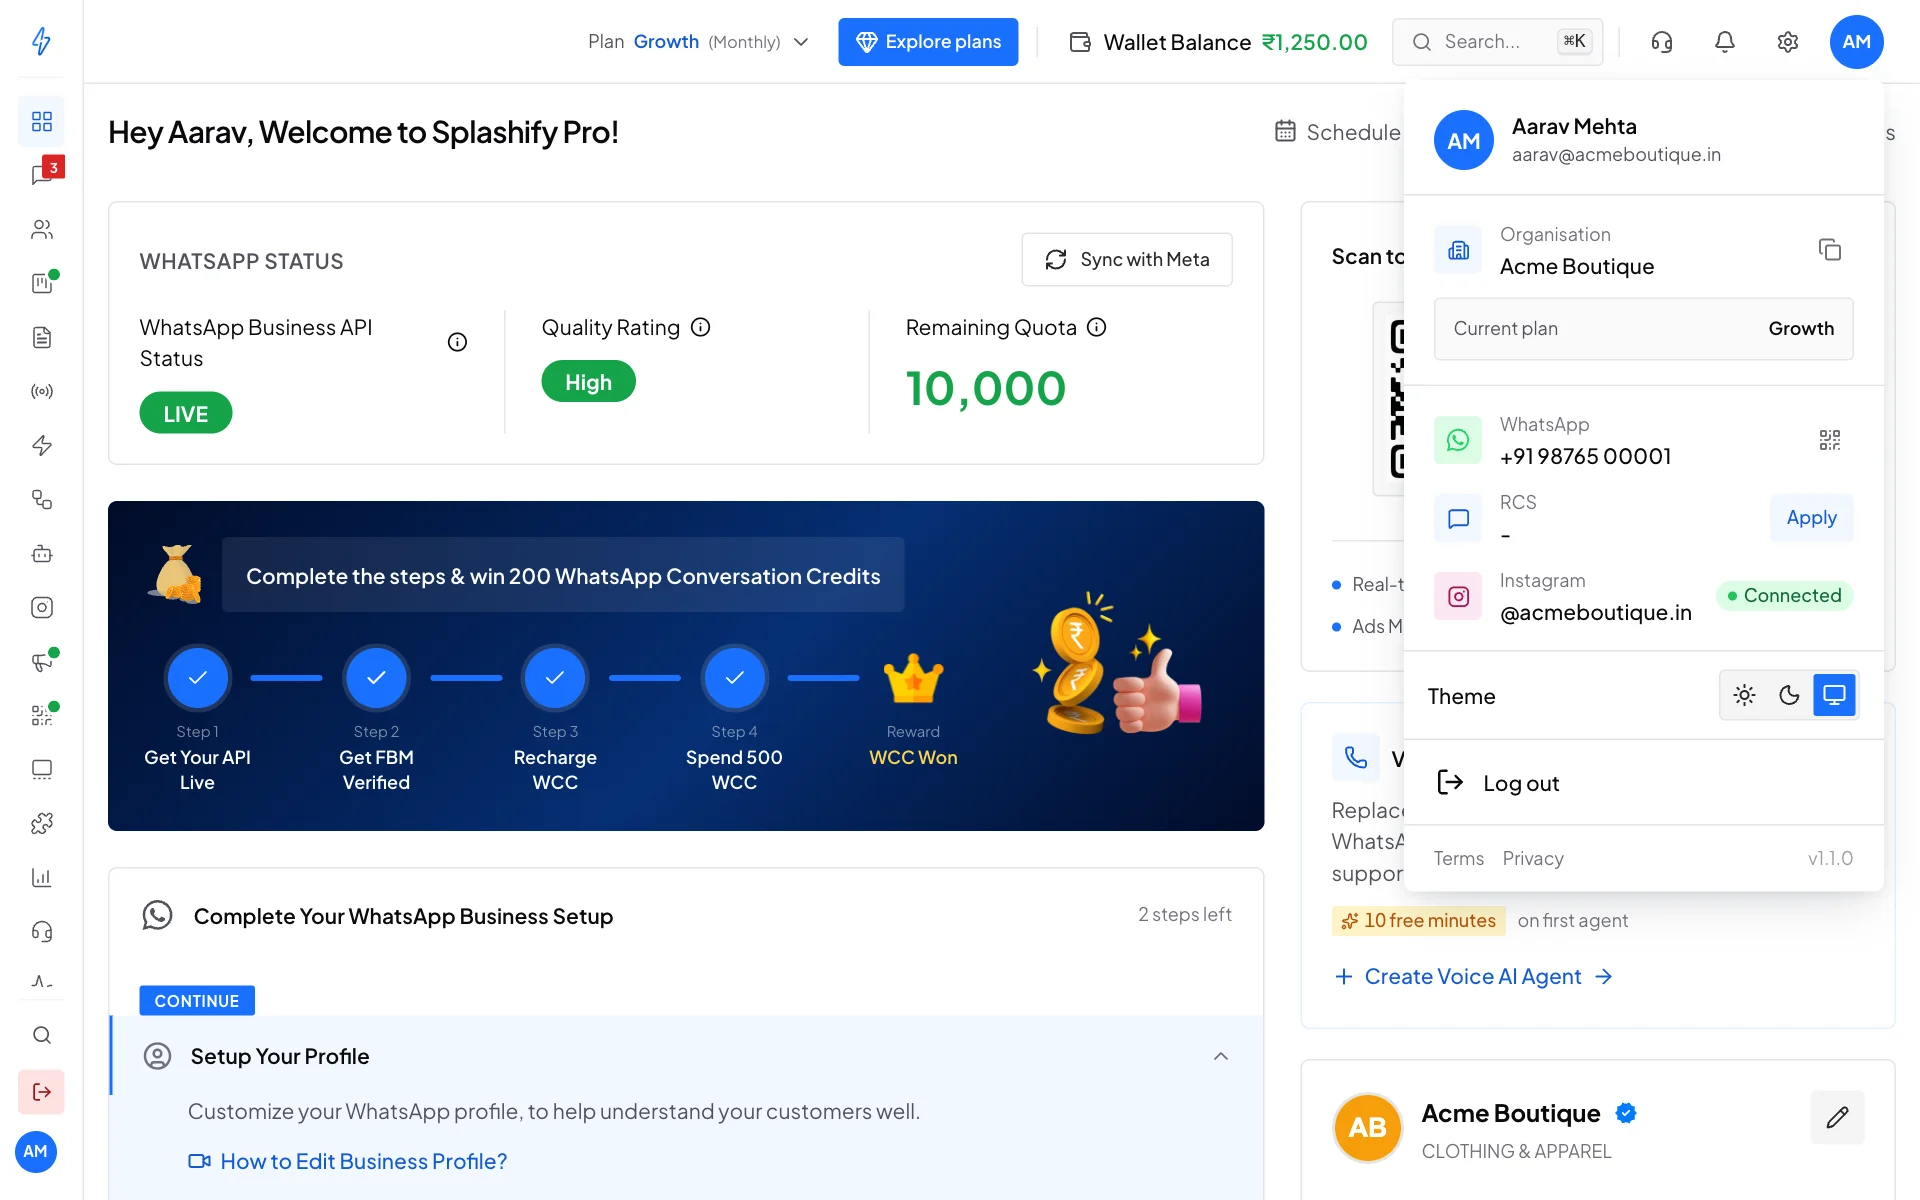
Task: Open the Current plan Growth row
Action: pyautogui.click(x=1643, y=328)
